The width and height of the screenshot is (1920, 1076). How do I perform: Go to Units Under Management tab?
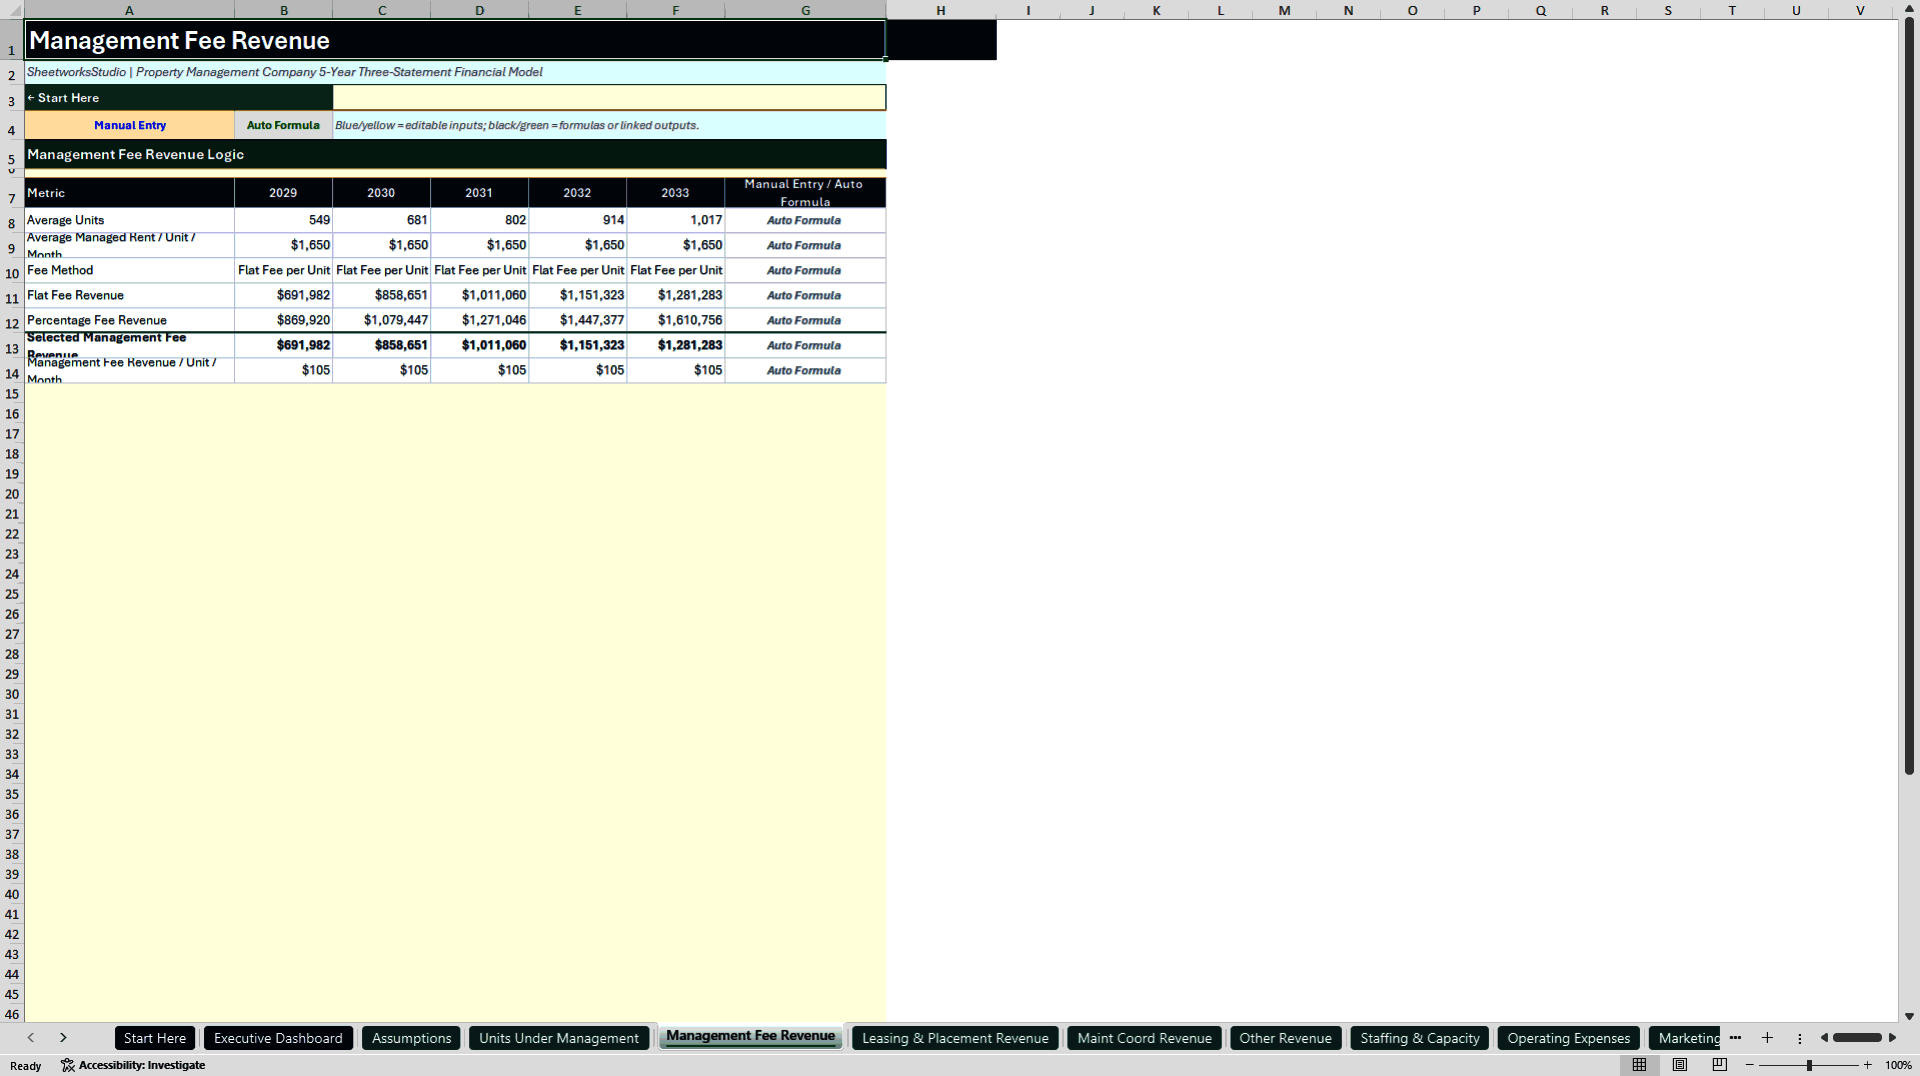pyautogui.click(x=559, y=1038)
